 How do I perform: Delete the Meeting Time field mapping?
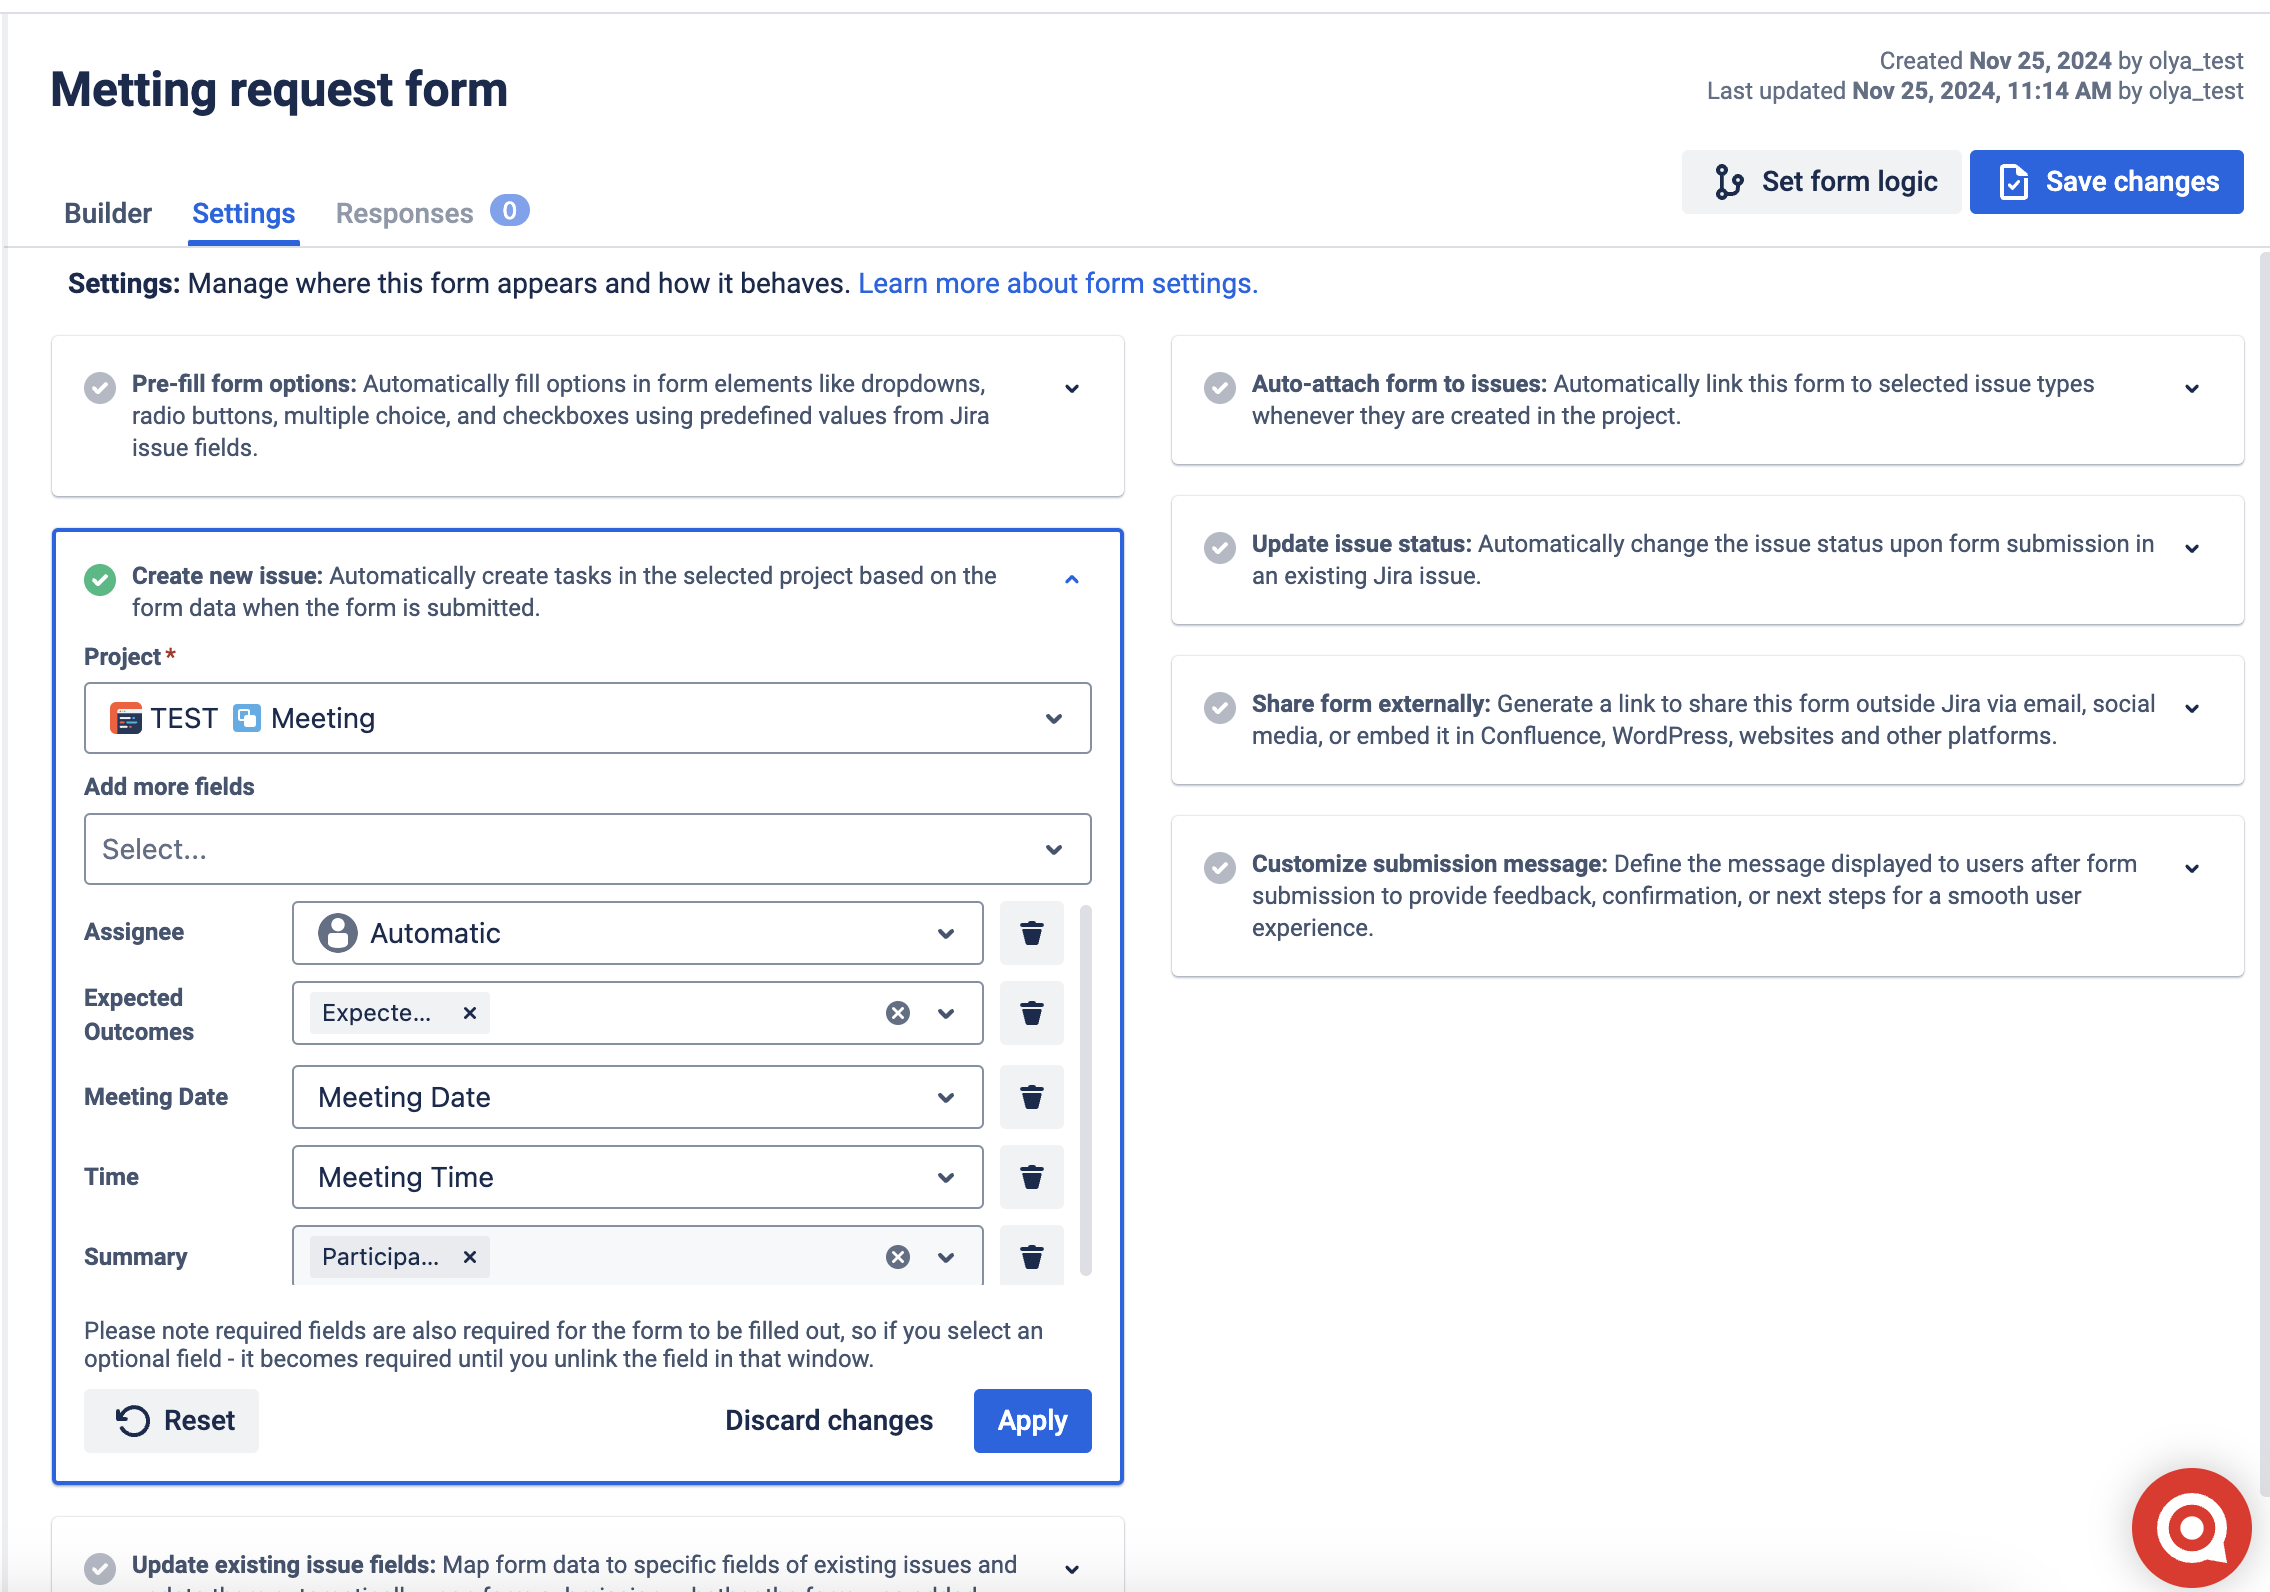pyautogui.click(x=1031, y=1177)
